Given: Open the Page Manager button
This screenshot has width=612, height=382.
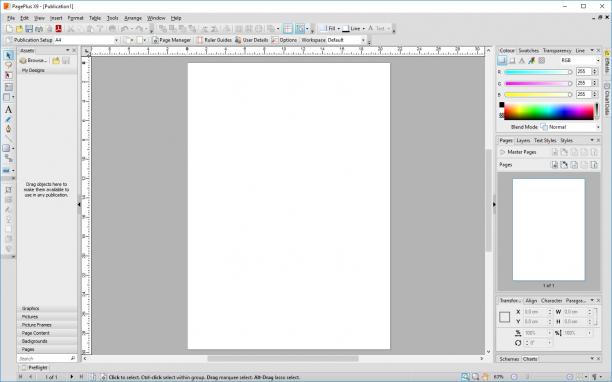Looking at the screenshot, I should click(x=171, y=40).
